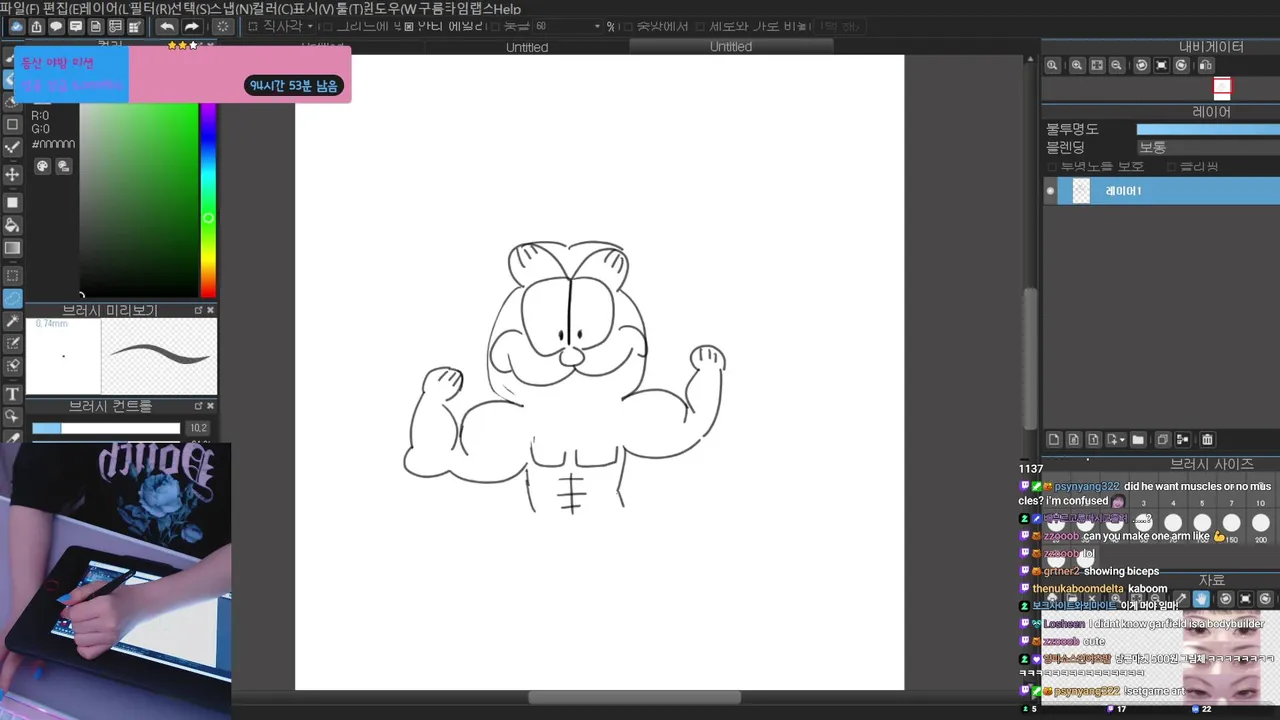The image size is (1280, 720).
Task: Zoom out in the Navigator panel
Action: pyautogui.click(x=1116, y=65)
